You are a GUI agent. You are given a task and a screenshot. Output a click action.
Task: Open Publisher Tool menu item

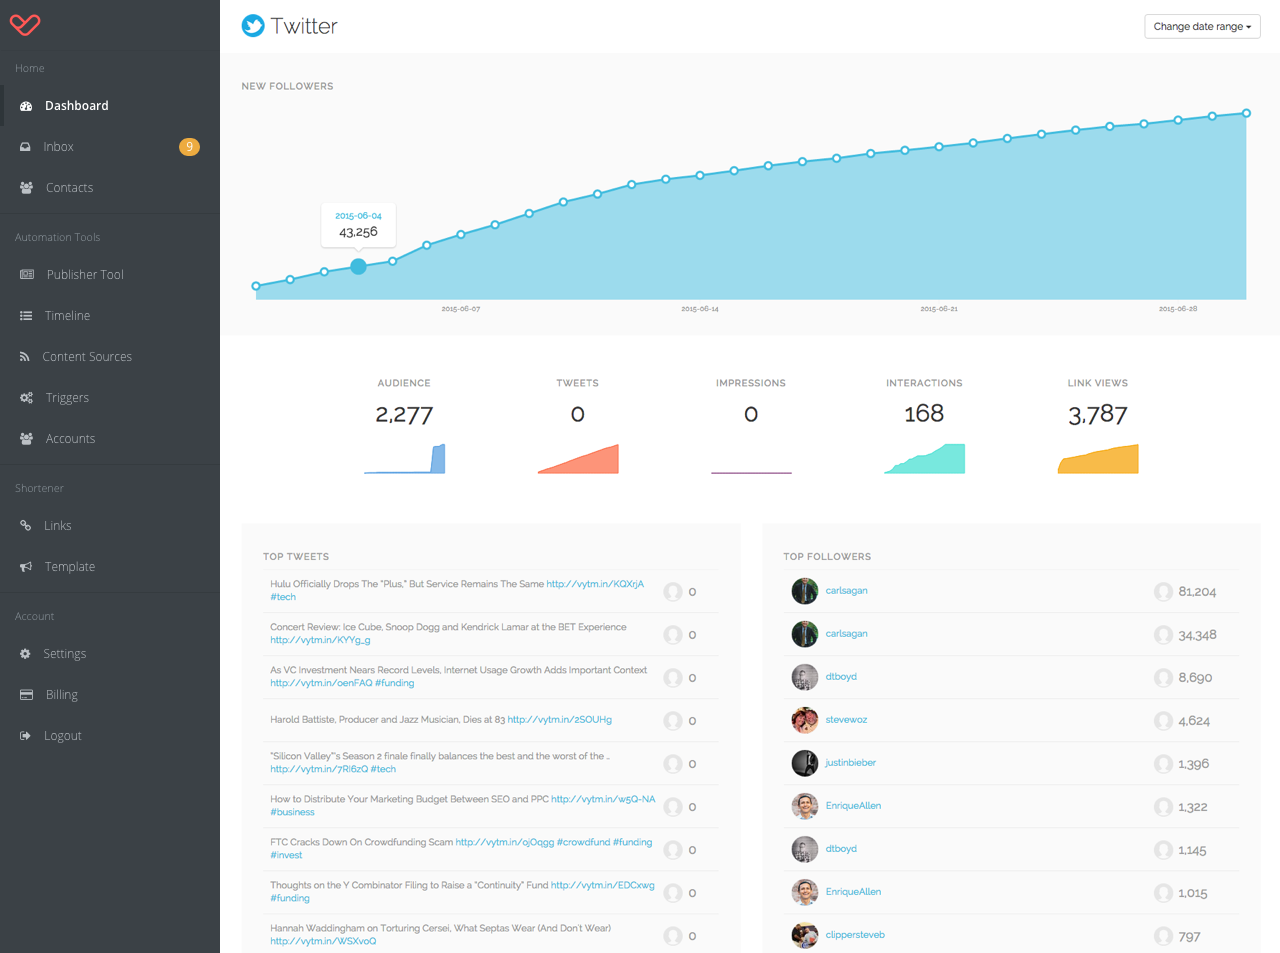(110, 275)
